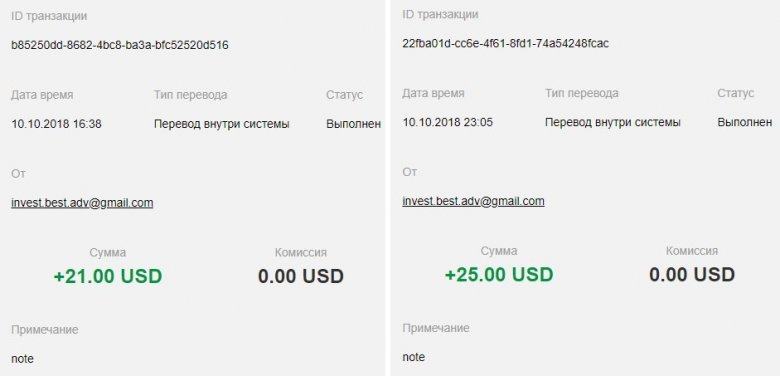
Task: Click the left 'Выполнен' status text
Action: point(354,124)
